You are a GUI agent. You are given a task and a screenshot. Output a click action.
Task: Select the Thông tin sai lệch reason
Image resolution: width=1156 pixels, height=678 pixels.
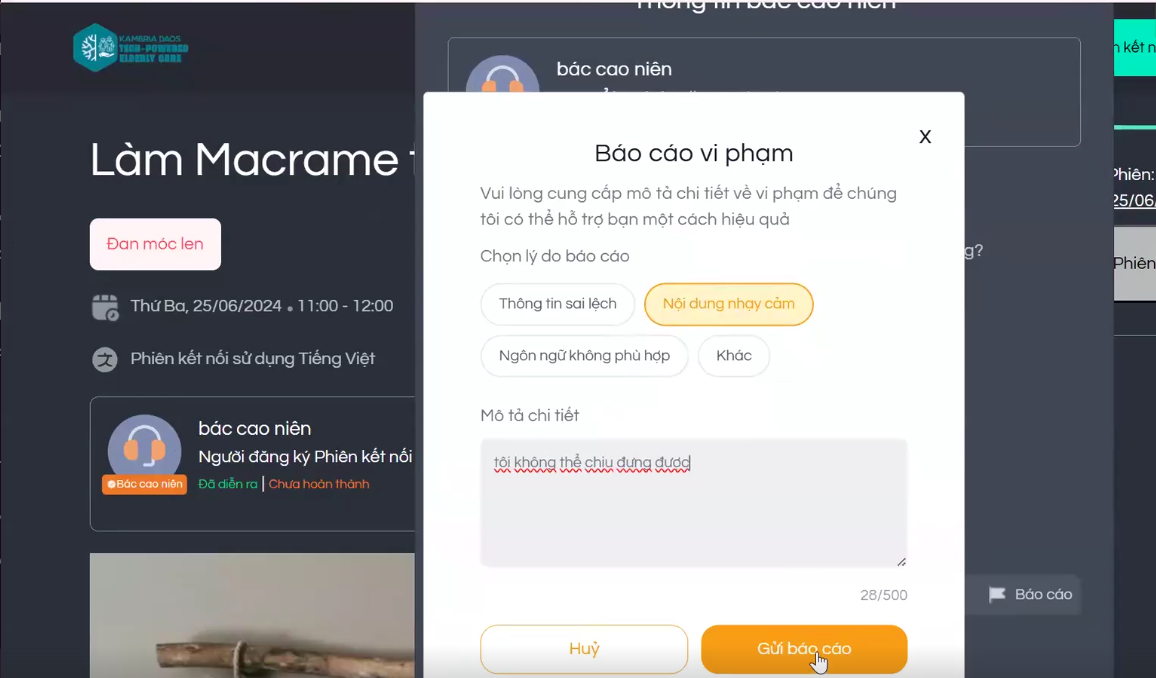point(557,304)
